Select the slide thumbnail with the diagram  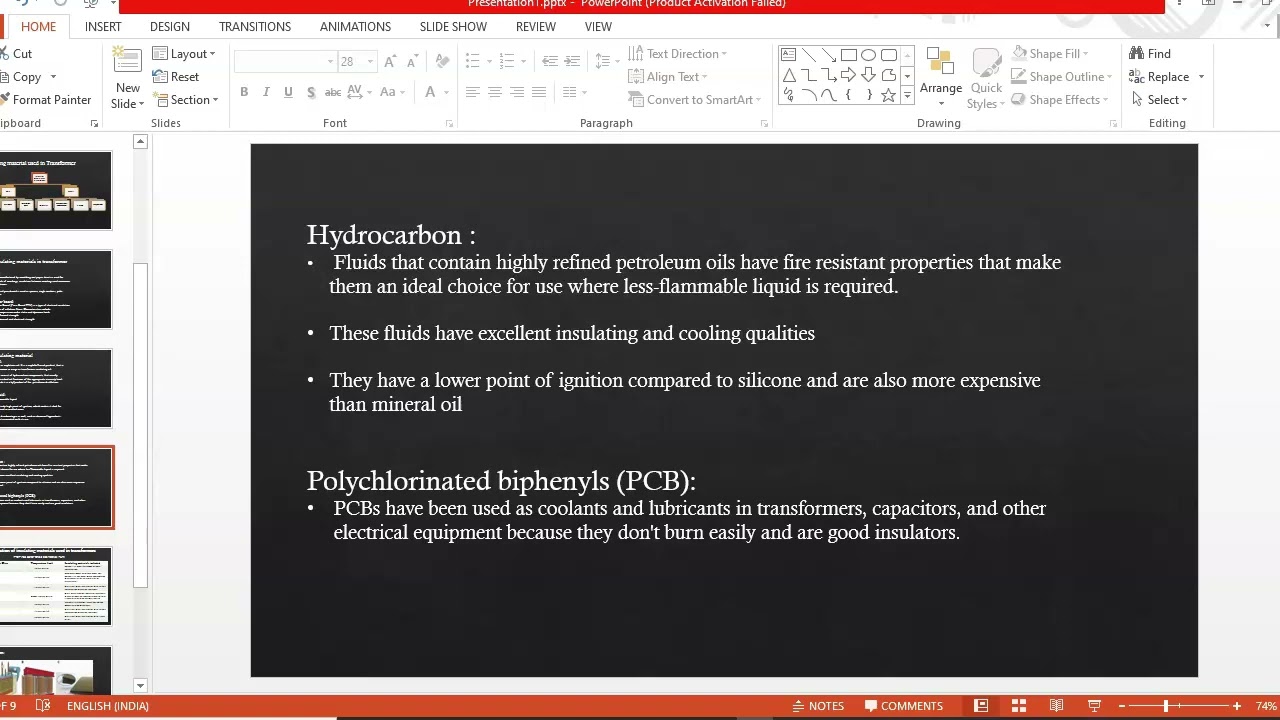coord(56,191)
